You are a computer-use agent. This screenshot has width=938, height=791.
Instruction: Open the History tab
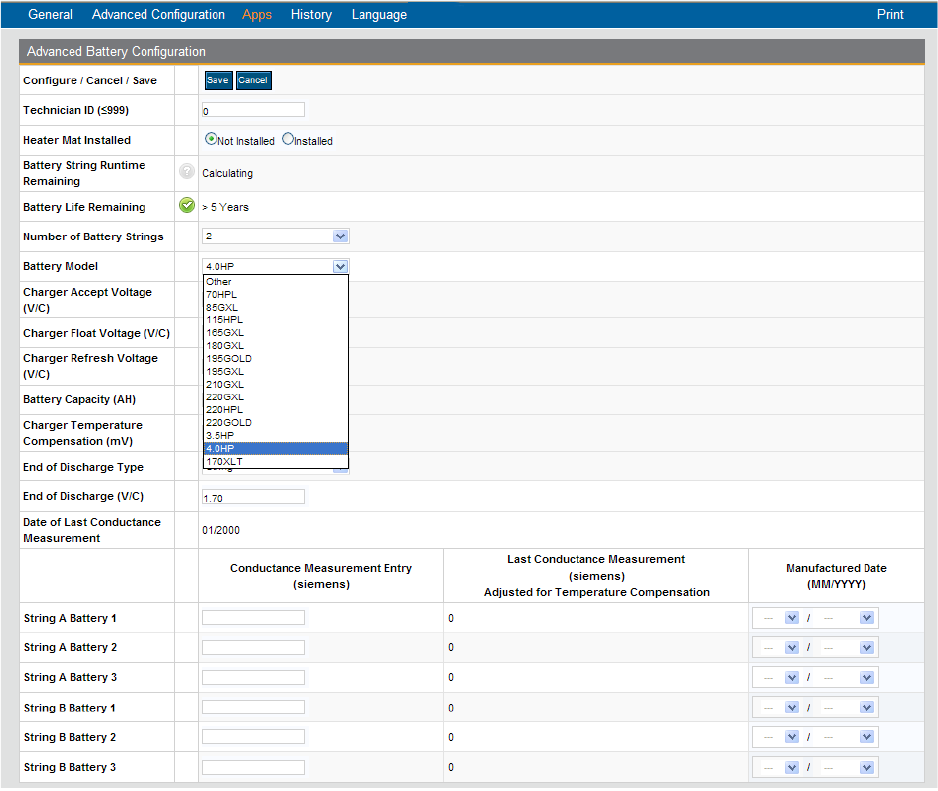click(311, 14)
